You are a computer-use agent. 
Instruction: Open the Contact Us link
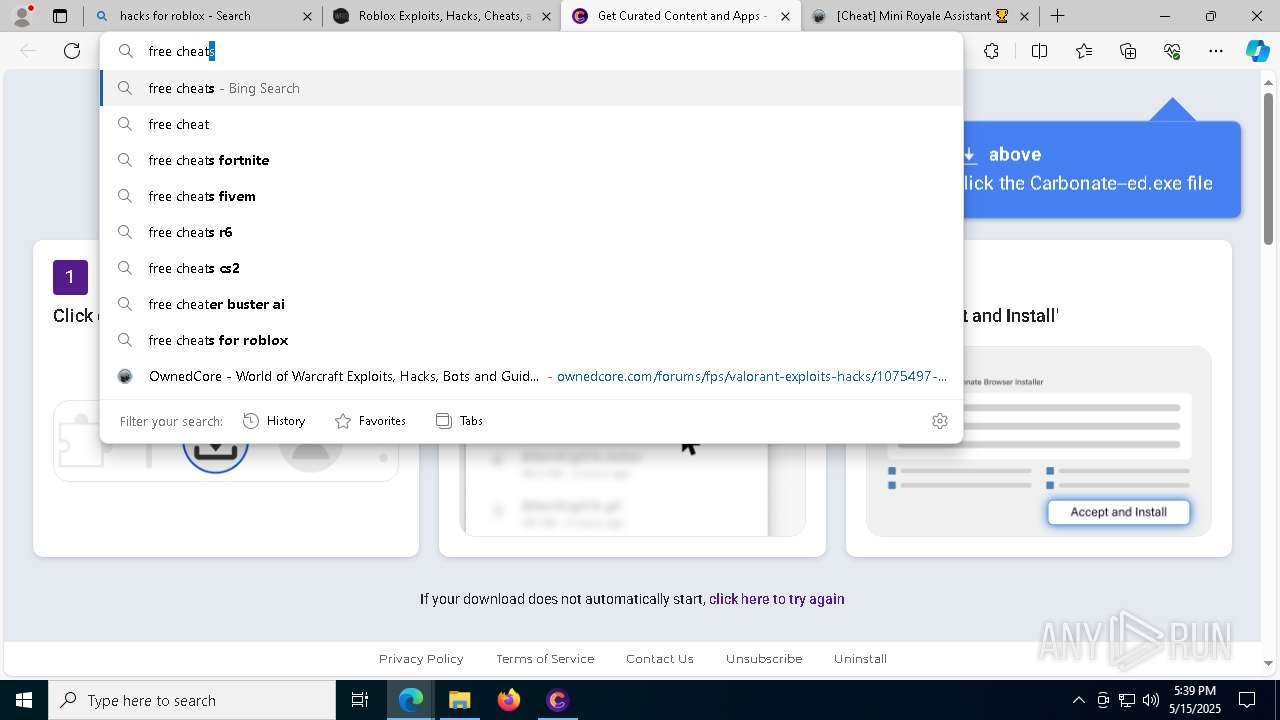pyautogui.click(x=660, y=659)
